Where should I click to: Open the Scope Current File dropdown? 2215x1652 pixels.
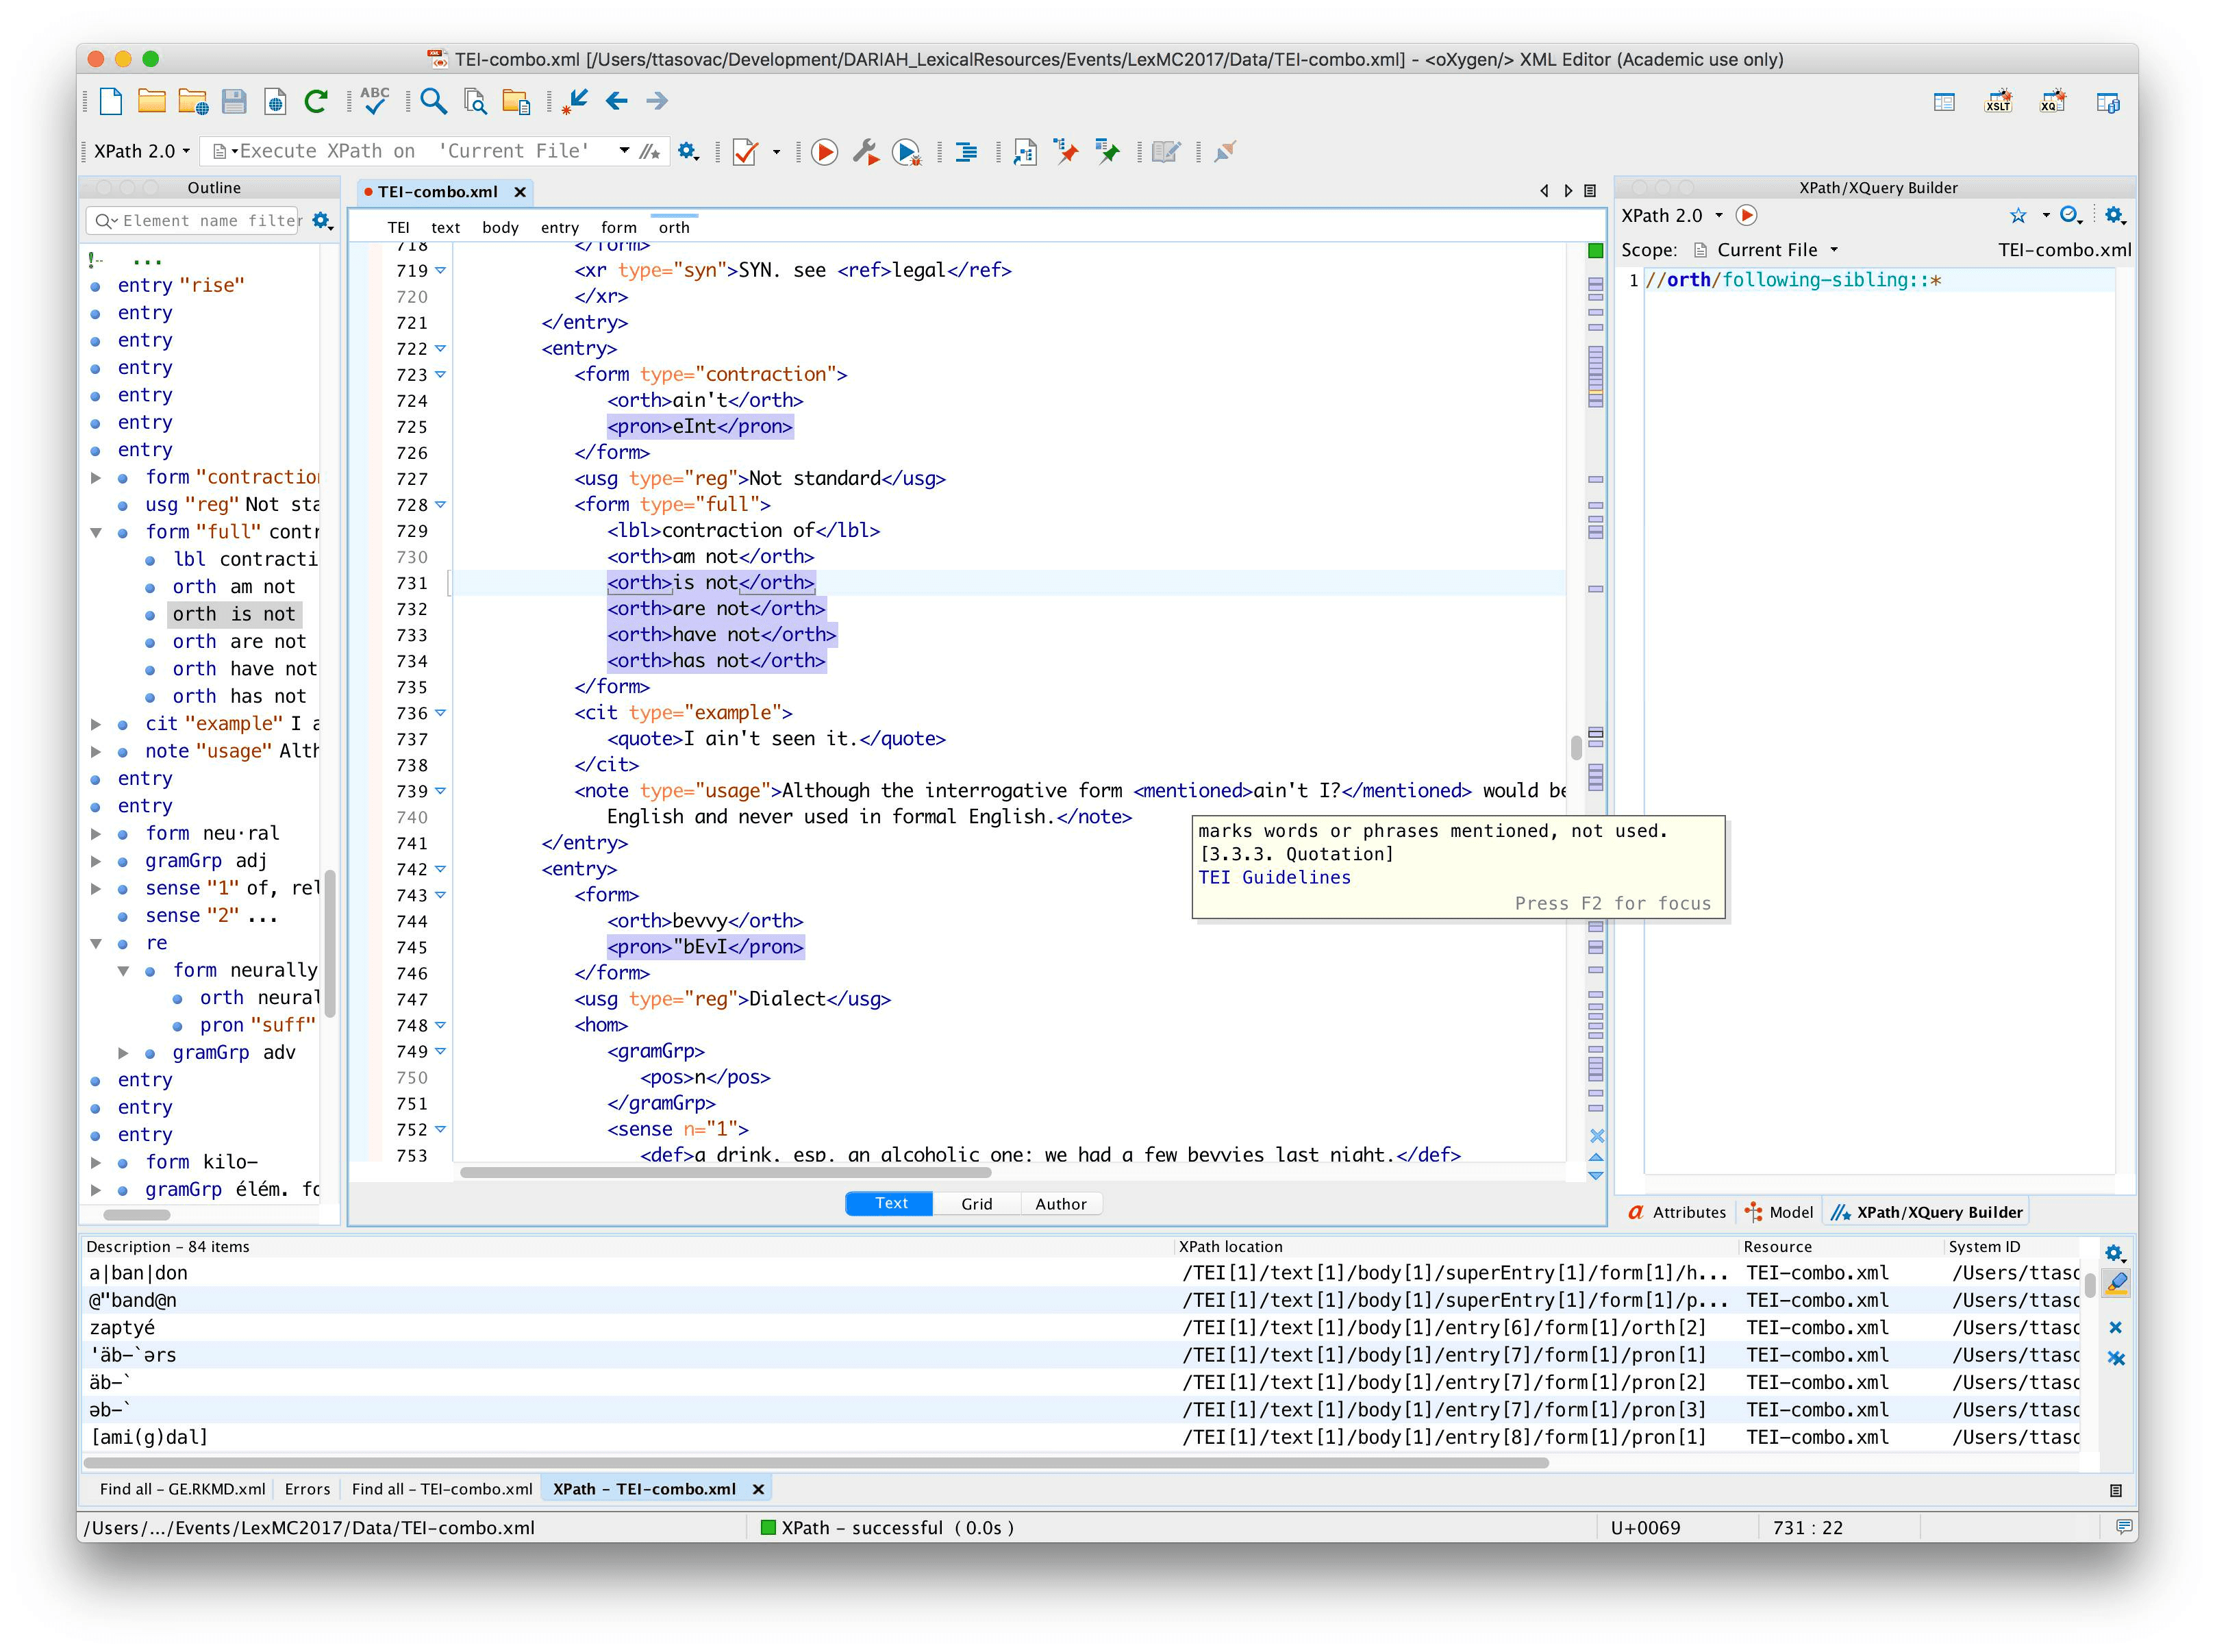coord(1776,250)
